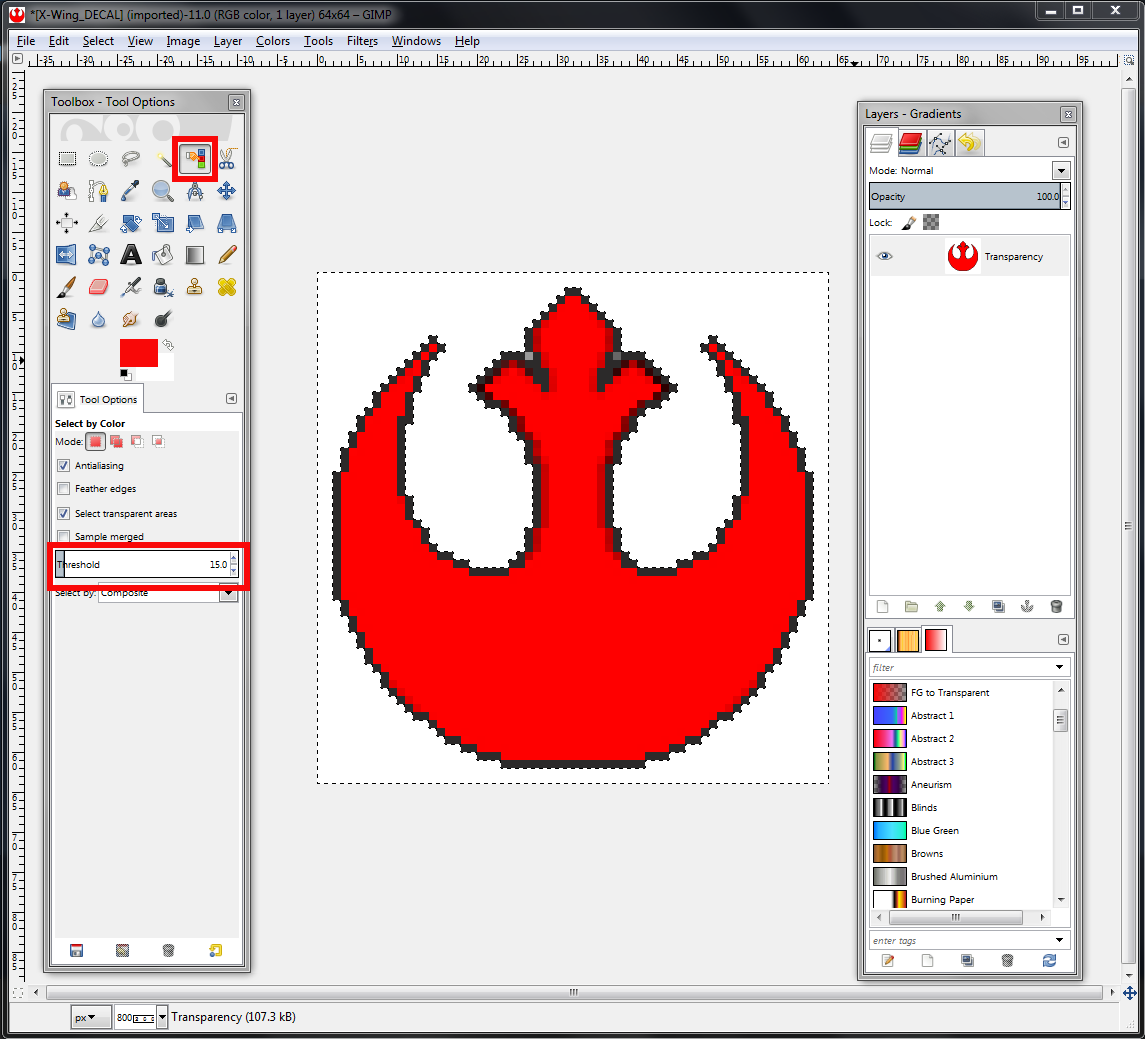Toggle the Antialiasing checkbox
The width and height of the screenshot is (1145, 1039).
(x=64, y=465)
